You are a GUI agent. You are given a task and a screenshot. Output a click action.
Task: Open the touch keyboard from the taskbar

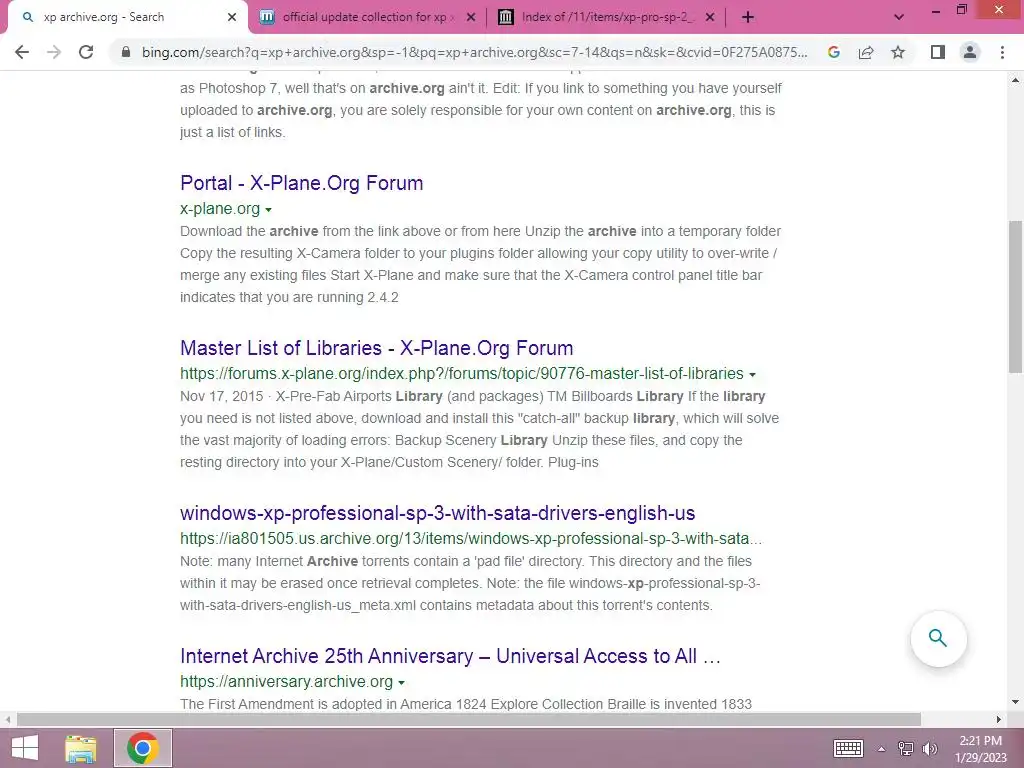pos(848,748)
